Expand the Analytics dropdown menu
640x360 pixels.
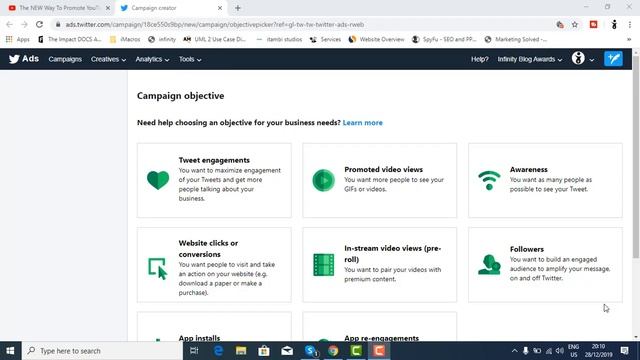(152, 59)
